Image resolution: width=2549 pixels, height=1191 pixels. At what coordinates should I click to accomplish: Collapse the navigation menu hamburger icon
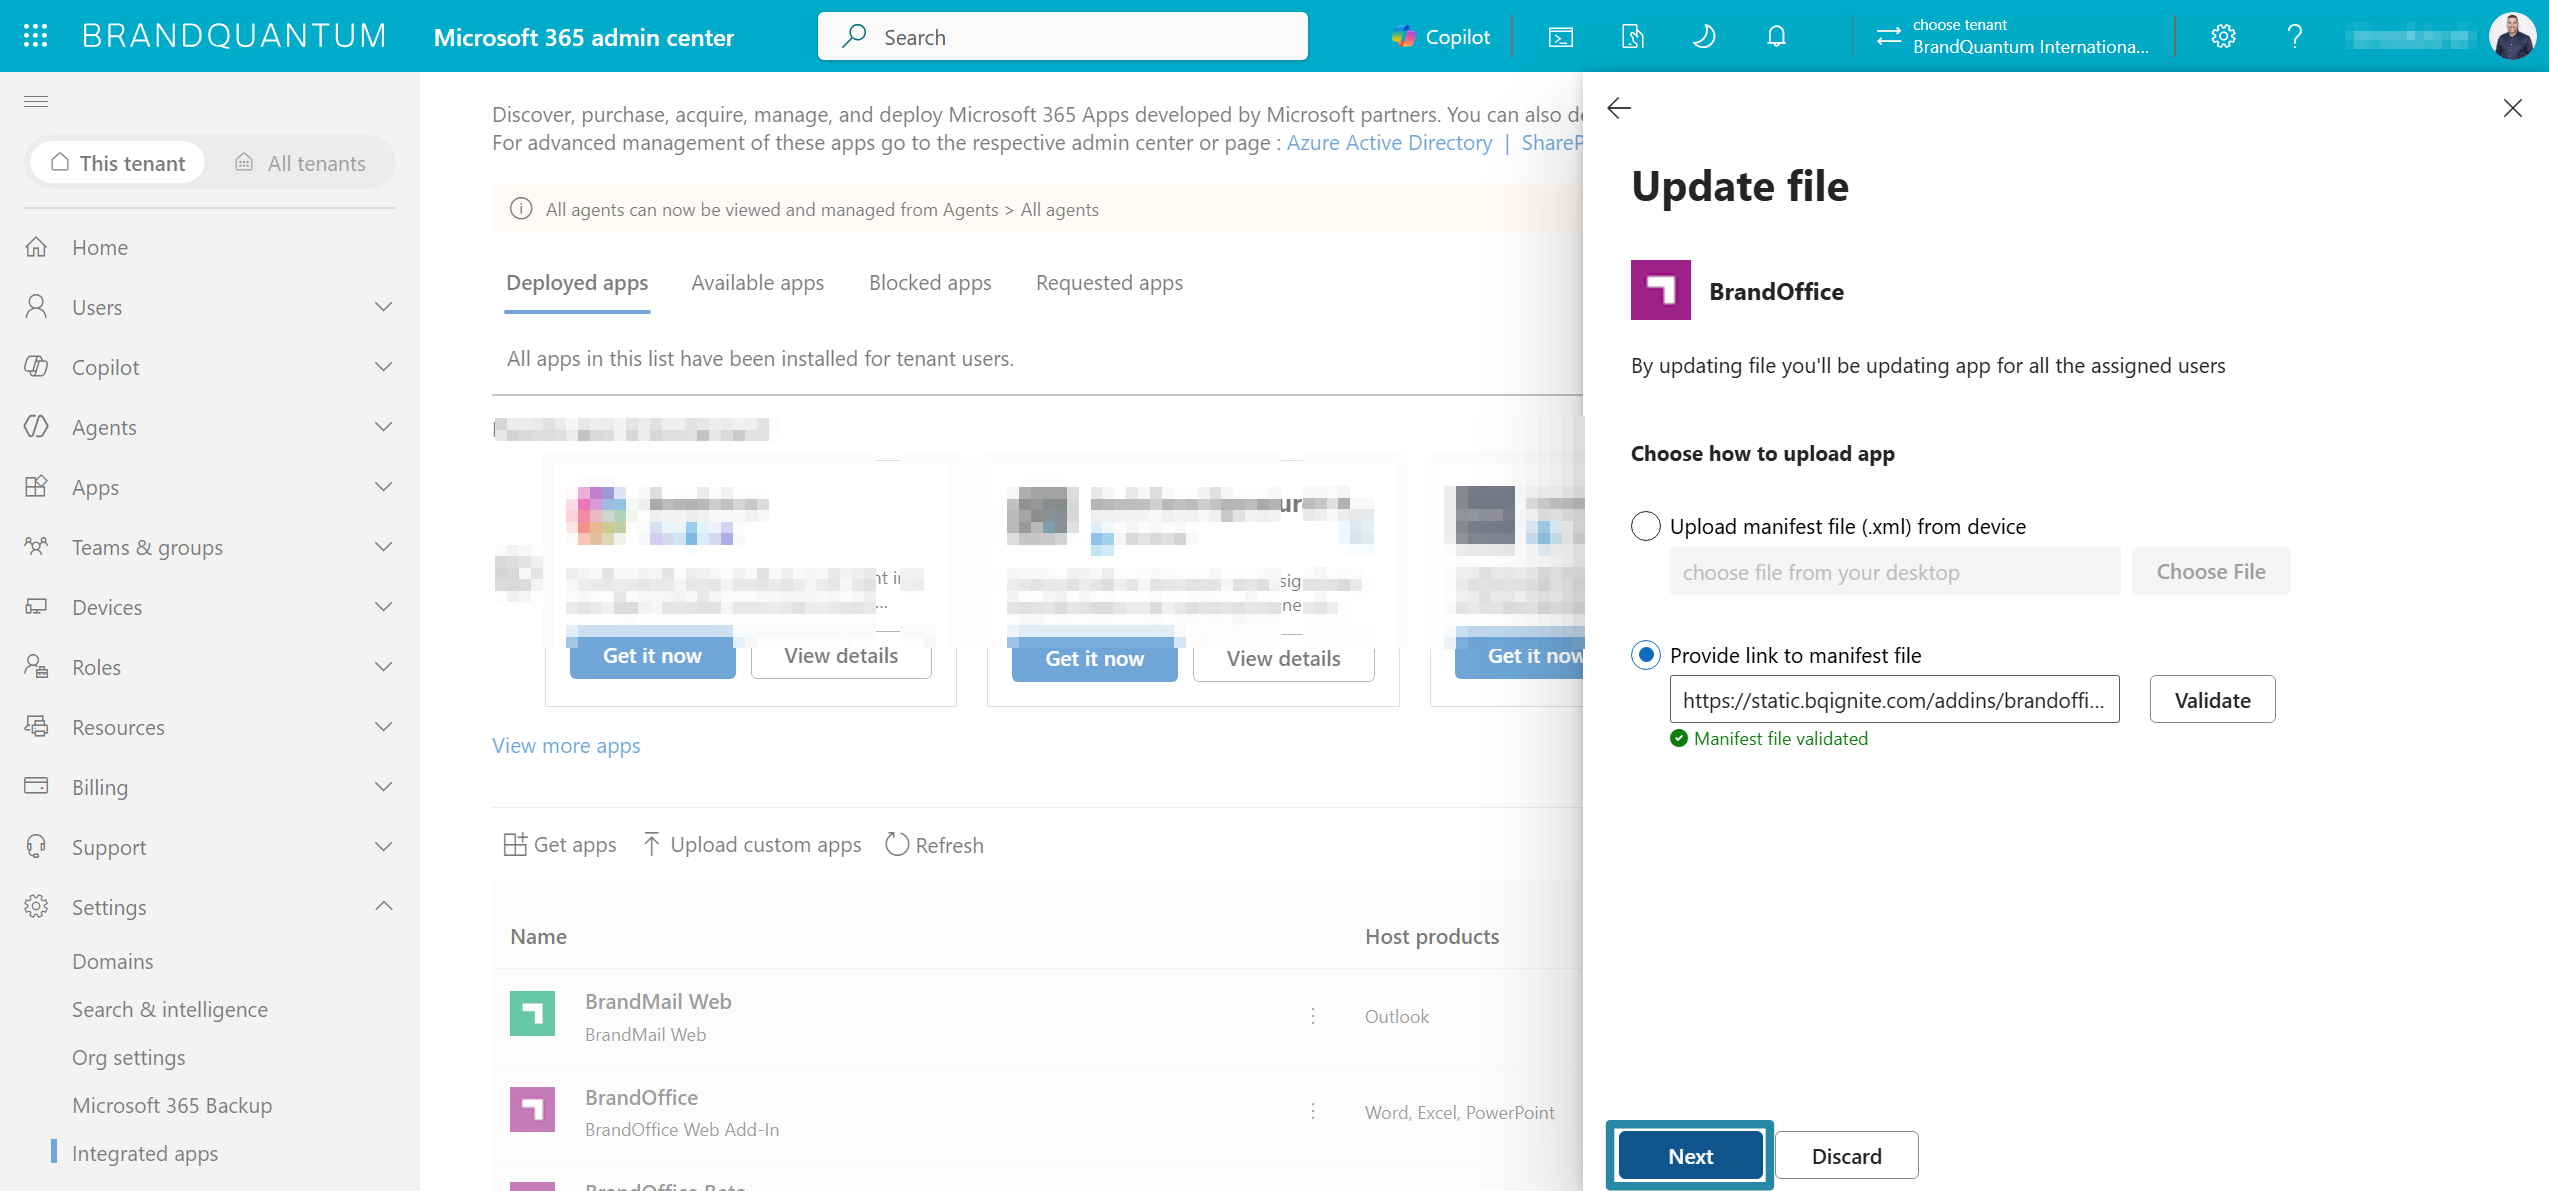click(x=36, y=101)
